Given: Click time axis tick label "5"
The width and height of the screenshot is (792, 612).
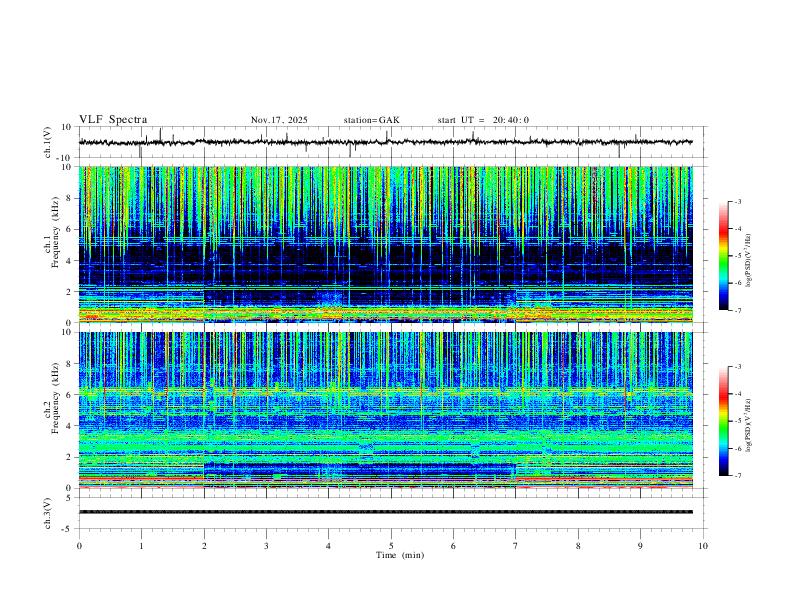Looking at the screenshot, I should click(391, 546).
